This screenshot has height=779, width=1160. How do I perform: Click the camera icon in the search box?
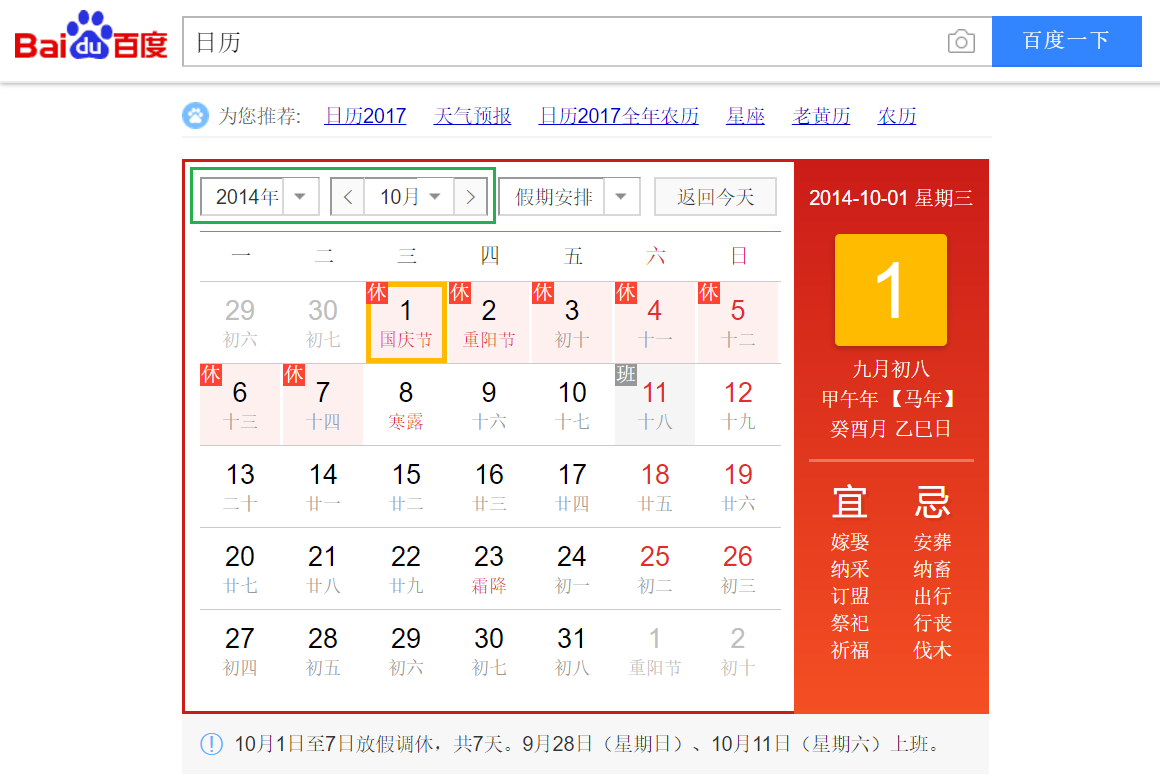(961, 42)
